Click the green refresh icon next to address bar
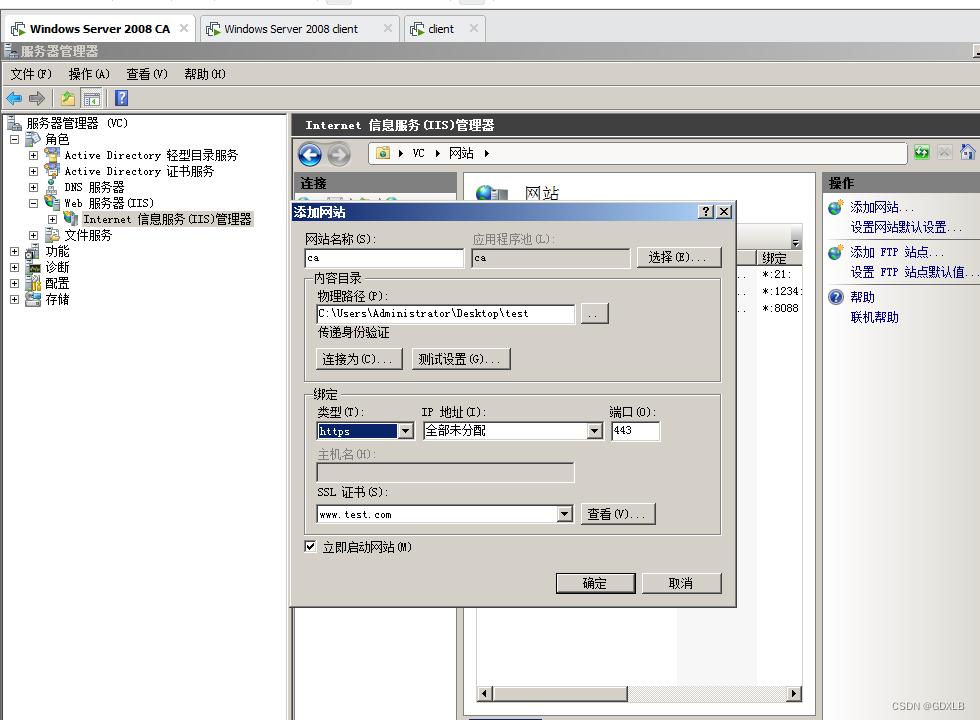Viewport: 980px width, 720px height. [x=921, y=152]
